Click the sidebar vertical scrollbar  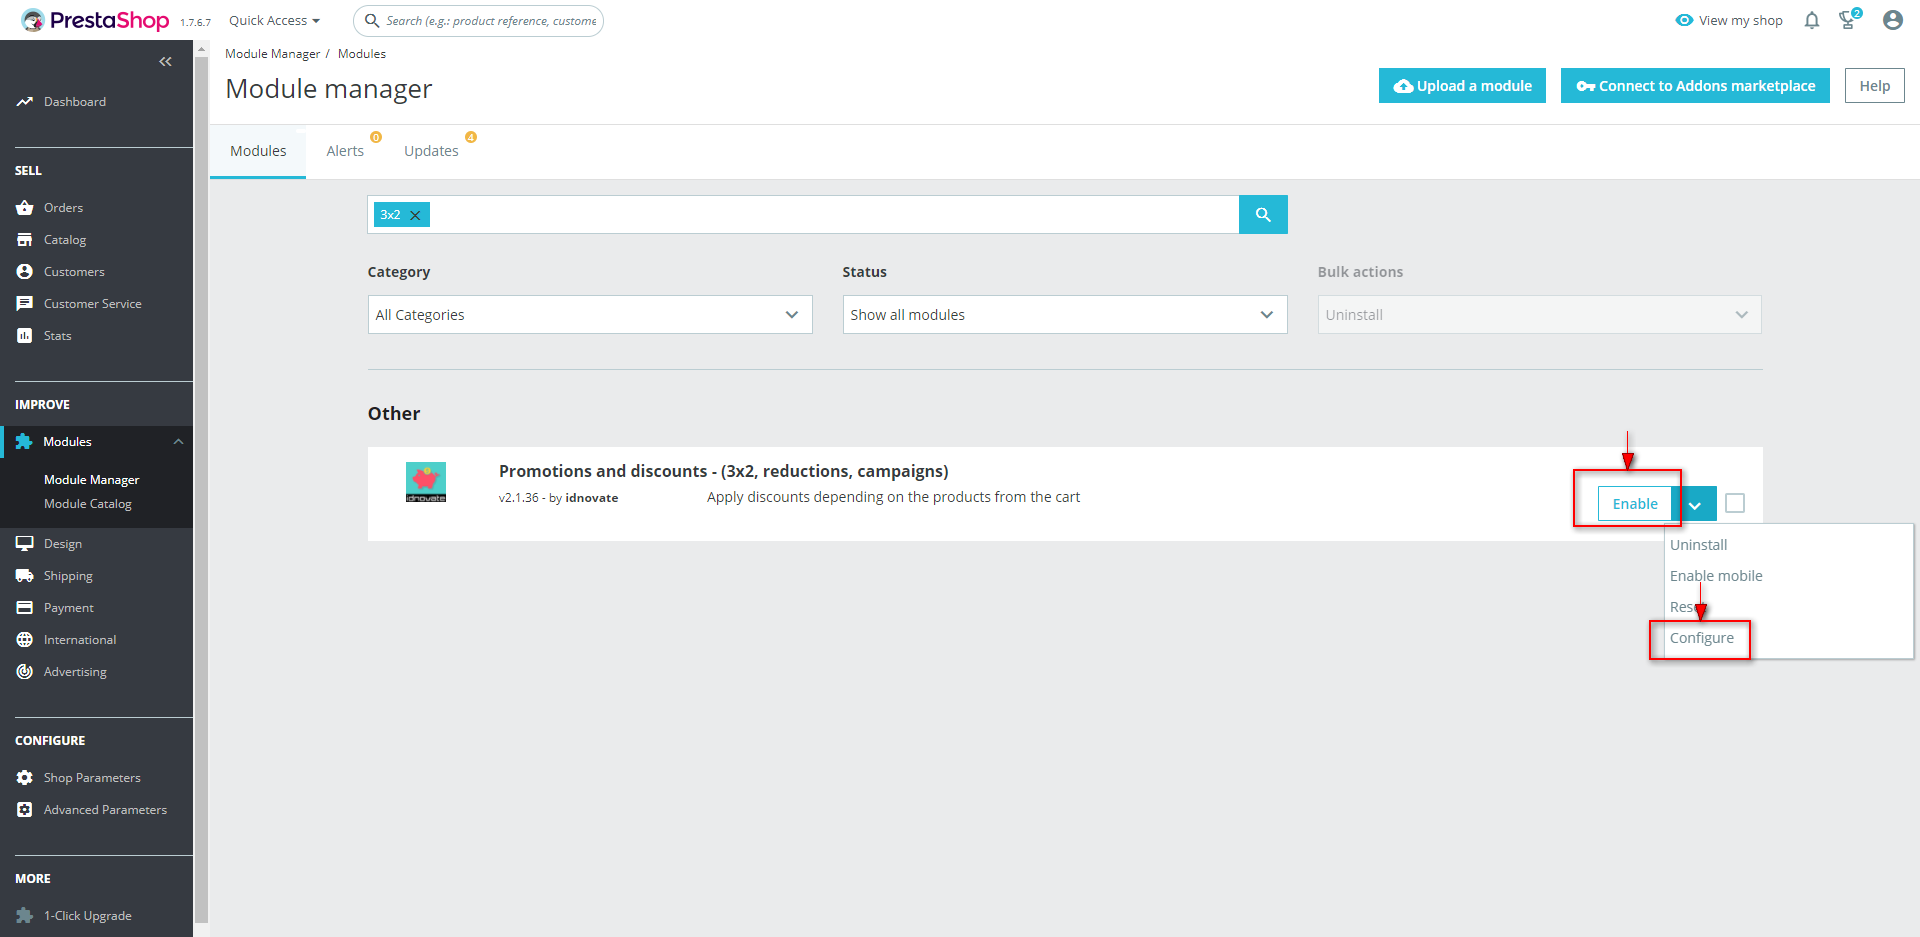point(201,488)
